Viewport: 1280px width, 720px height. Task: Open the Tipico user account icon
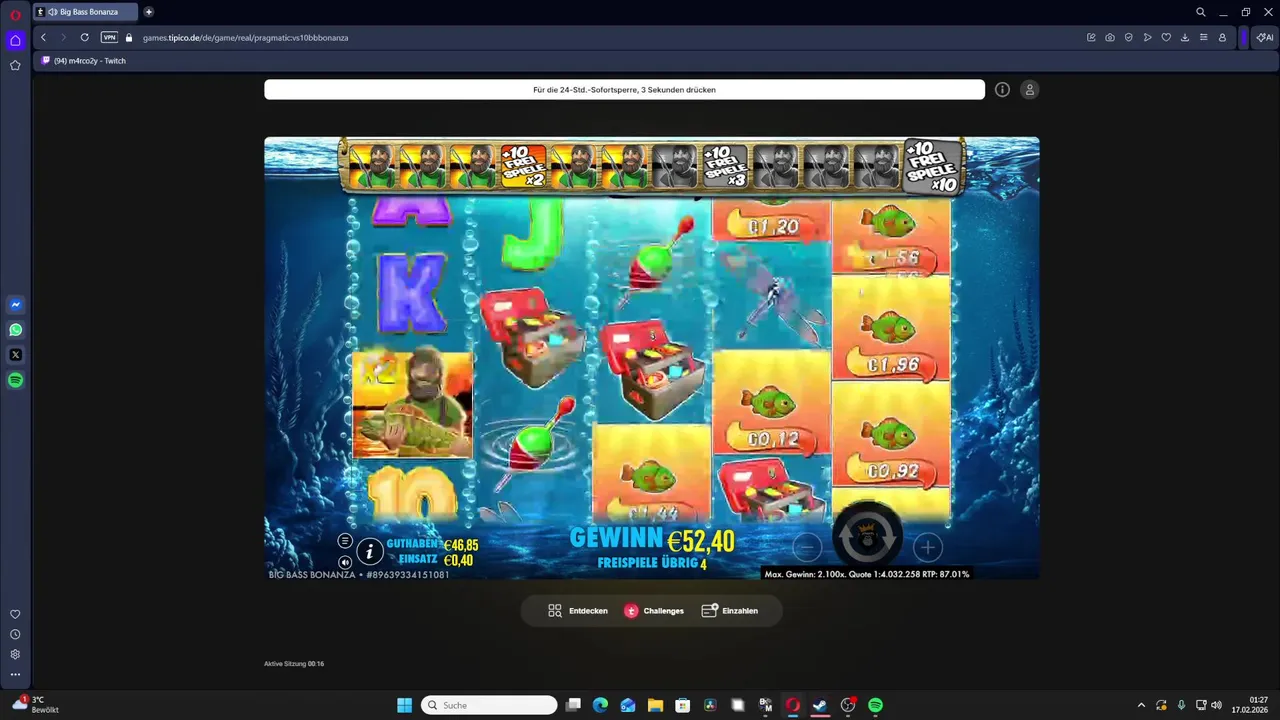(x=1029, y=90)
